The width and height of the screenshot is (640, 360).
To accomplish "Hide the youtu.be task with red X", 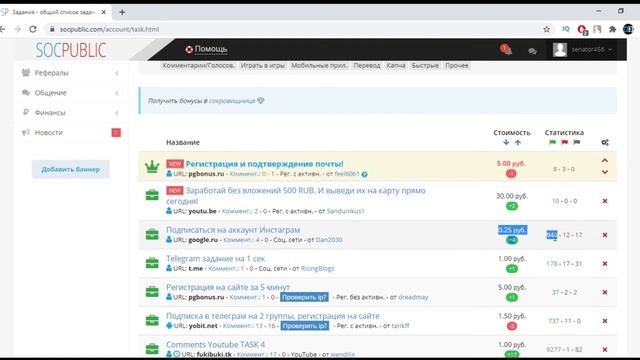I will click(605, 201).
